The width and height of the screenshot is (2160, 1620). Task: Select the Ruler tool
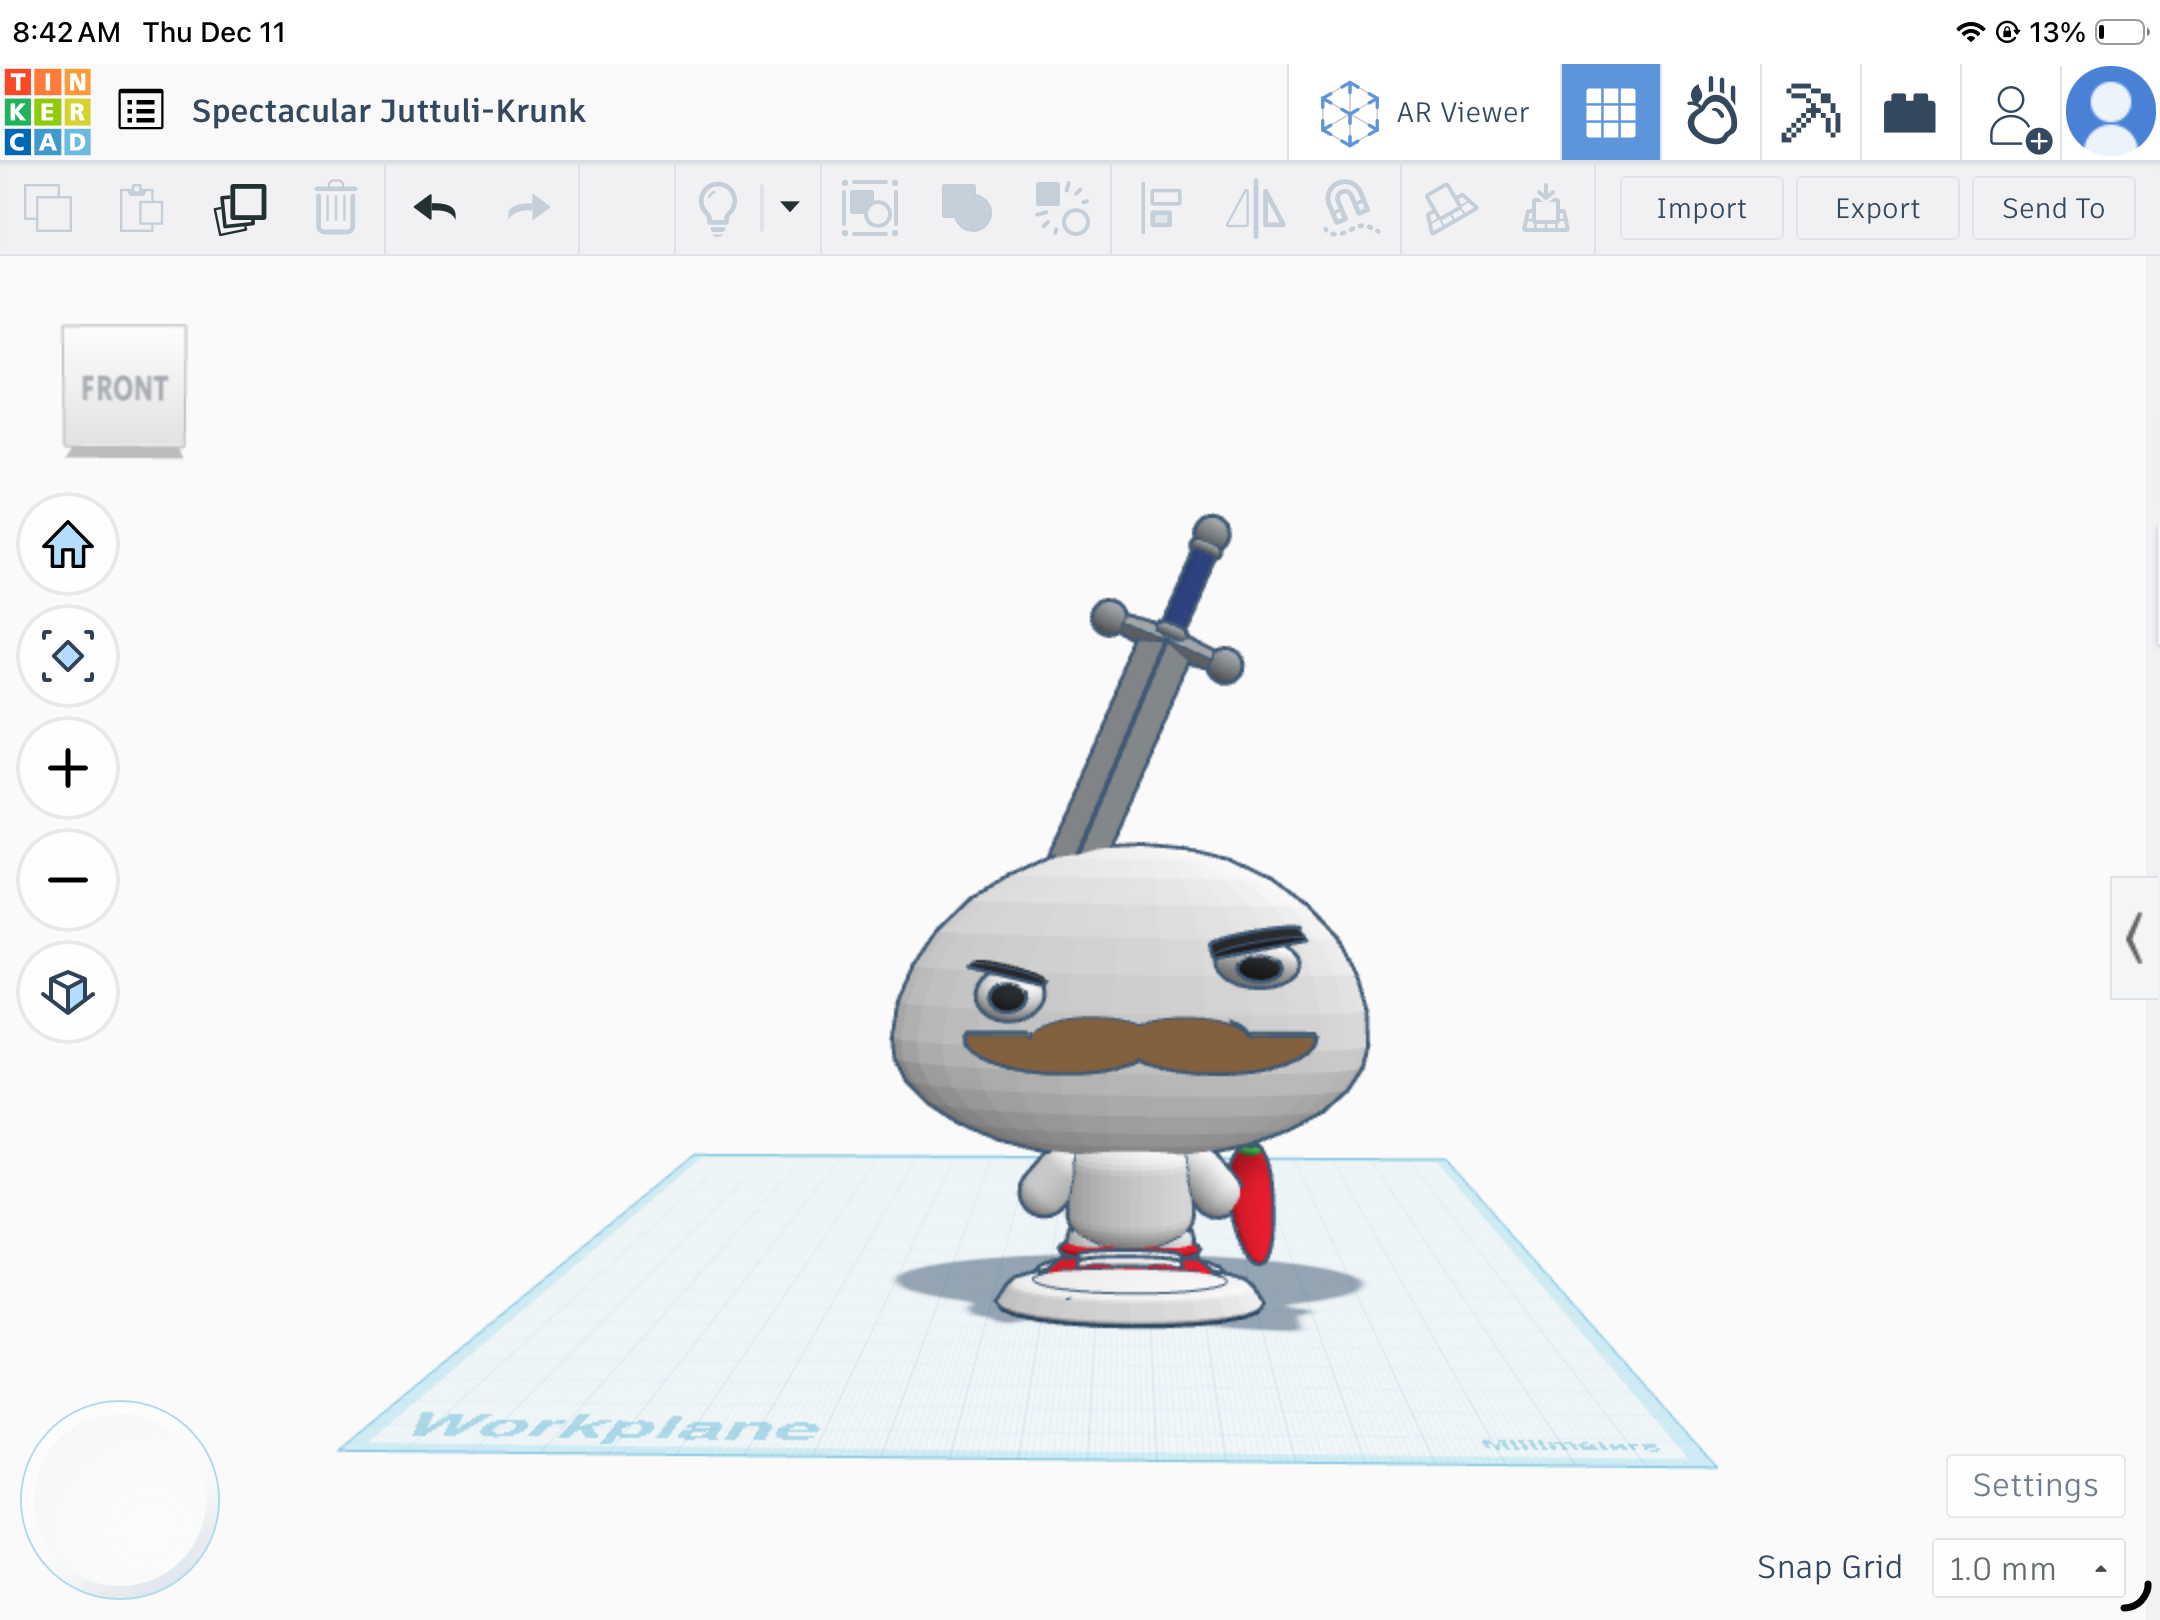[x=1450, y=208]
